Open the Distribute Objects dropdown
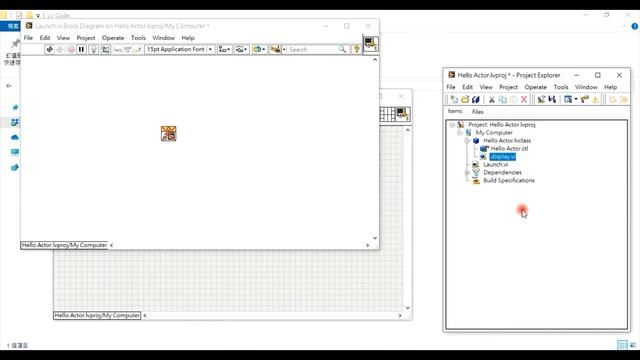Viewport: 640px width, 360px height. click(242, 49)
